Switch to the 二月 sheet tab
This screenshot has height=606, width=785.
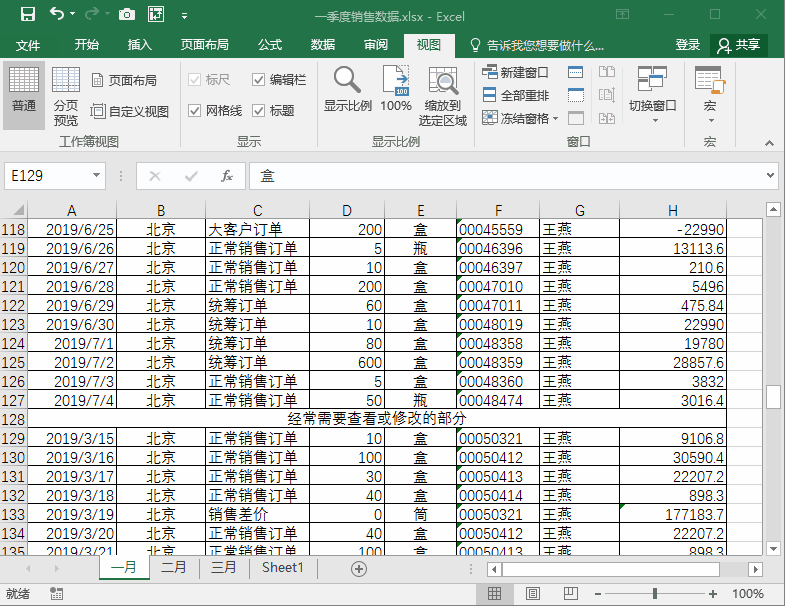(174, 568)
